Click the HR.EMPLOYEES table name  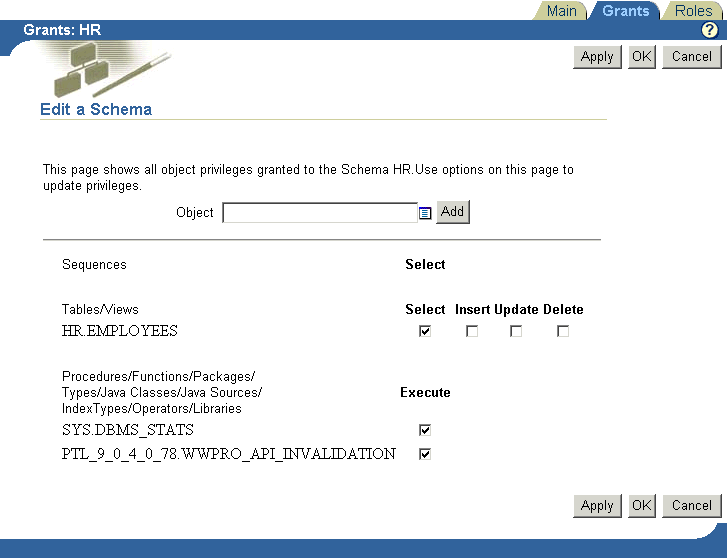tap(120, 331)
